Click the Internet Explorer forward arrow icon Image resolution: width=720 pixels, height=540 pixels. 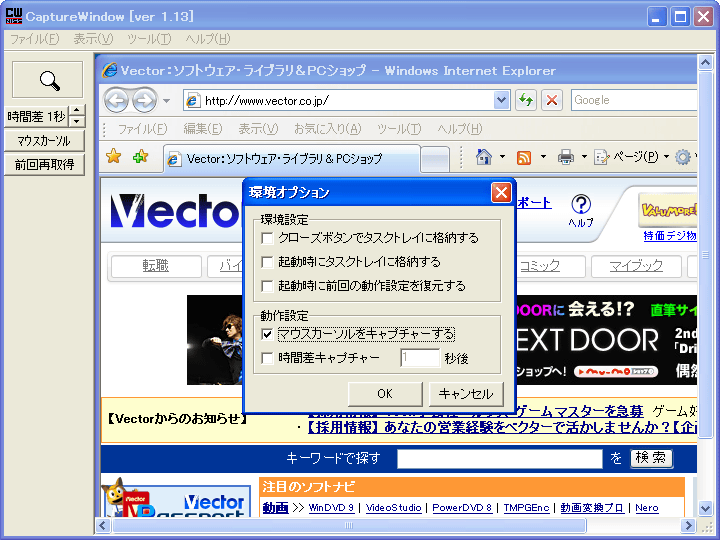pyautogui.click(x=144, y=100)
